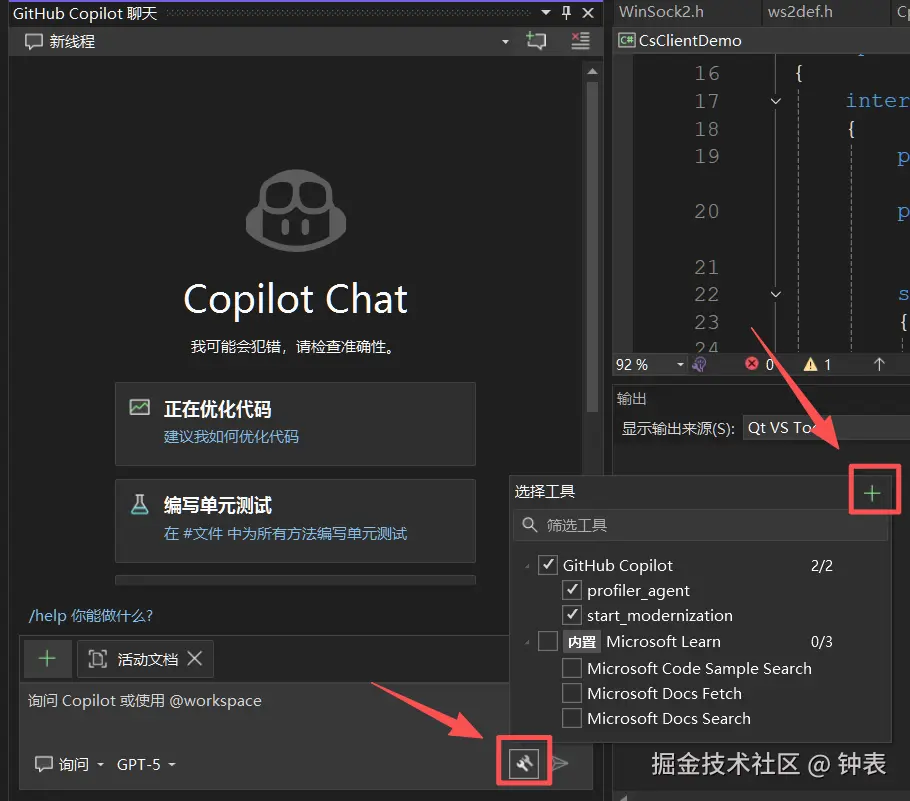
Task: Click the /help 你能做什么? link
Action: click(91, 615)
